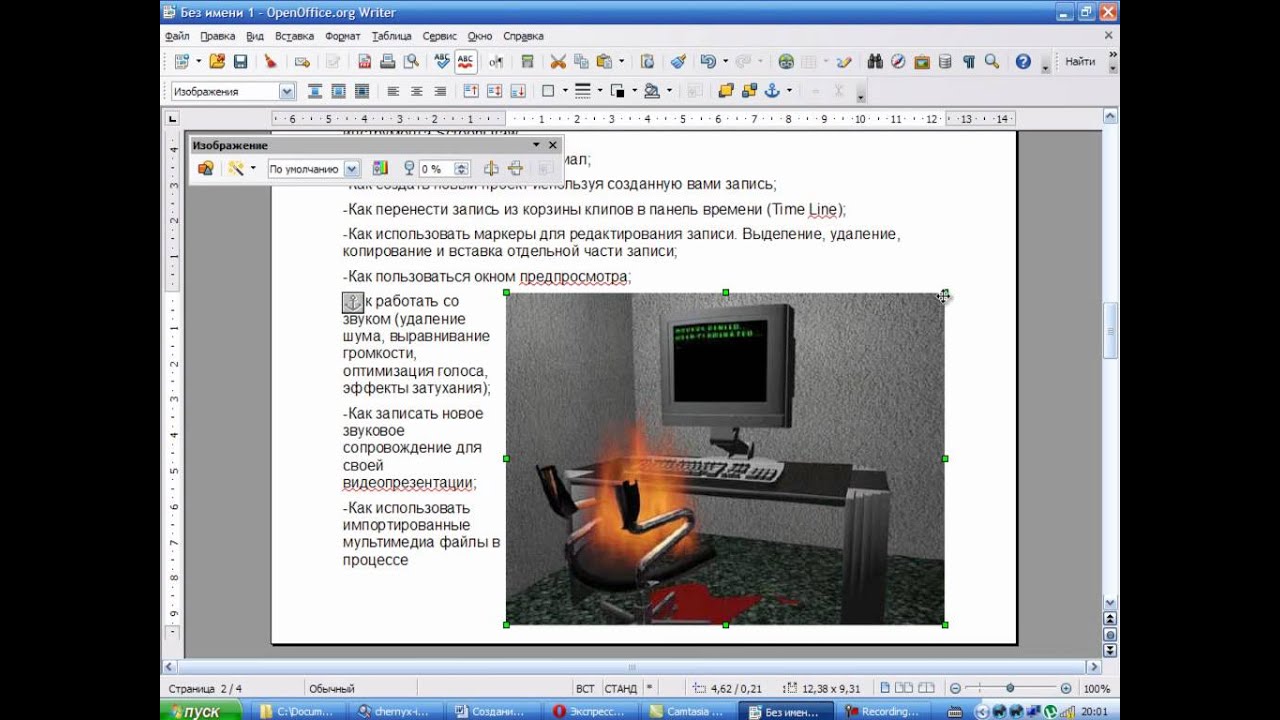Open the Color tool in Image toolbar

point(380,169)
